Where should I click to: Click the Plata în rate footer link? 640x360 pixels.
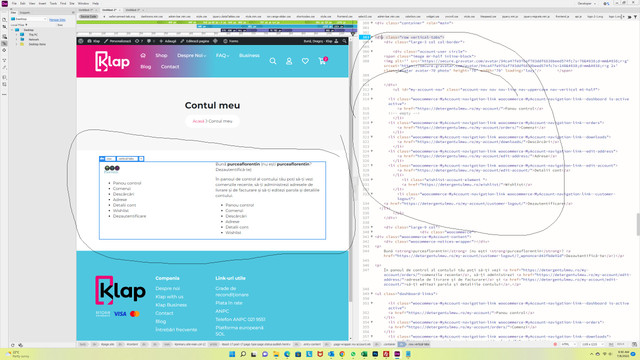(229, 303)
